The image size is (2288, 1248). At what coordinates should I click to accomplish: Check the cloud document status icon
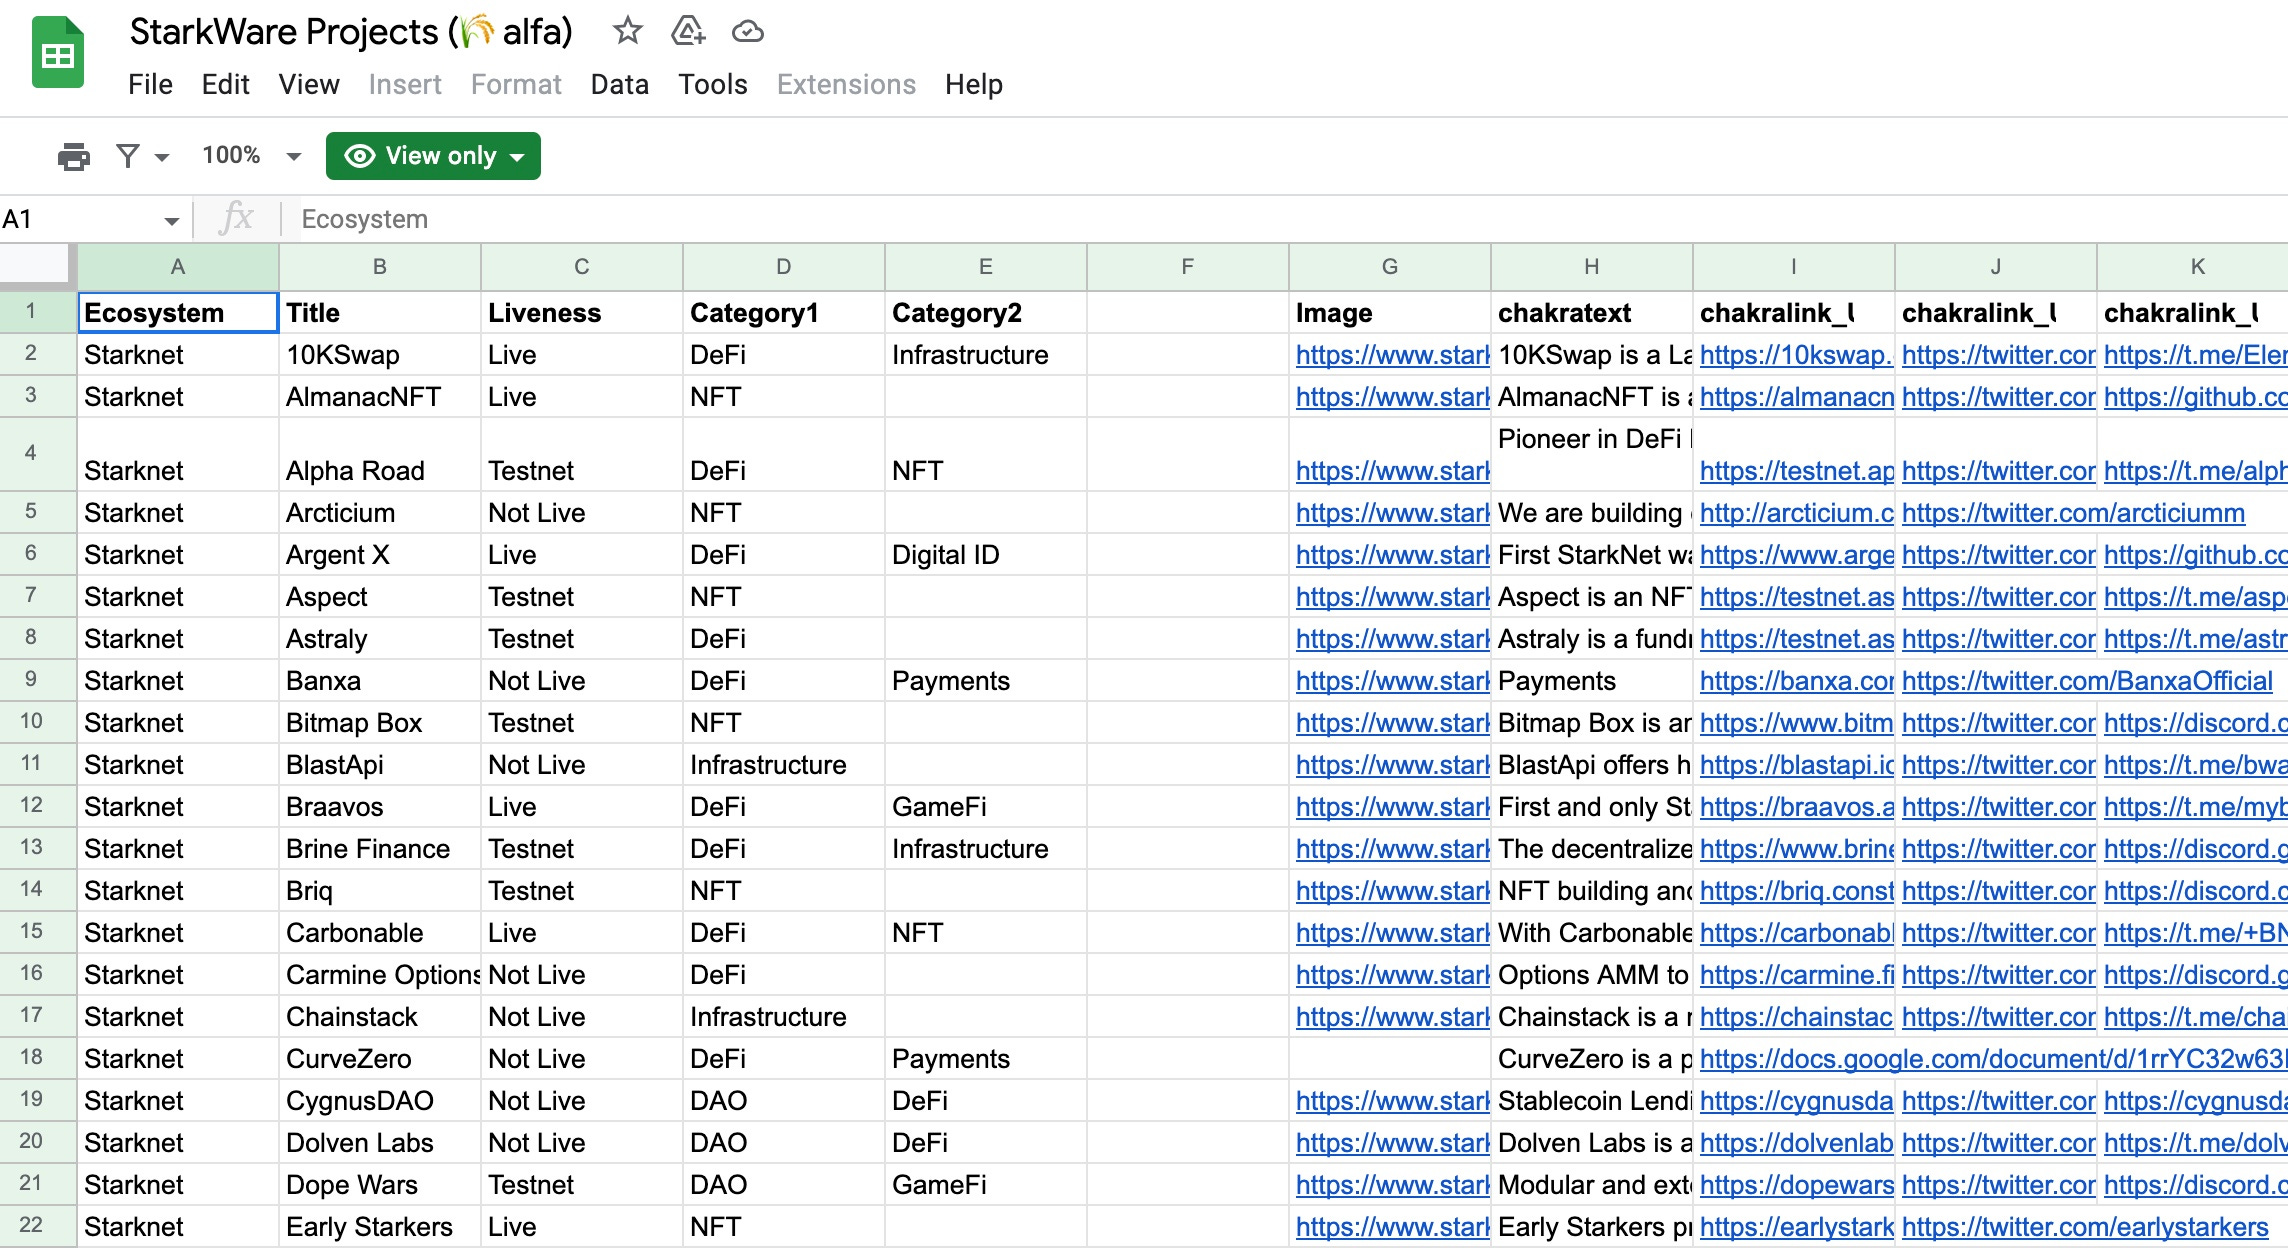pos(747,32)
